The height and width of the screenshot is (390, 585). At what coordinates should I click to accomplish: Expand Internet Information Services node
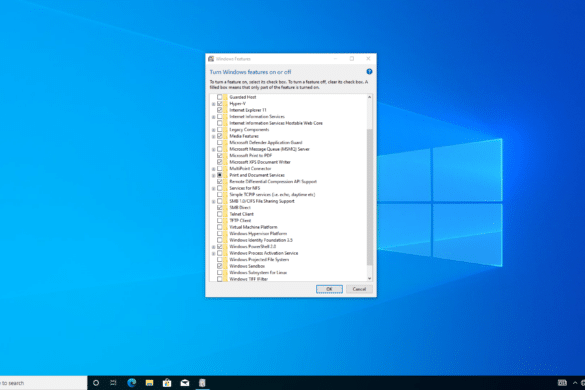[213, 117]
